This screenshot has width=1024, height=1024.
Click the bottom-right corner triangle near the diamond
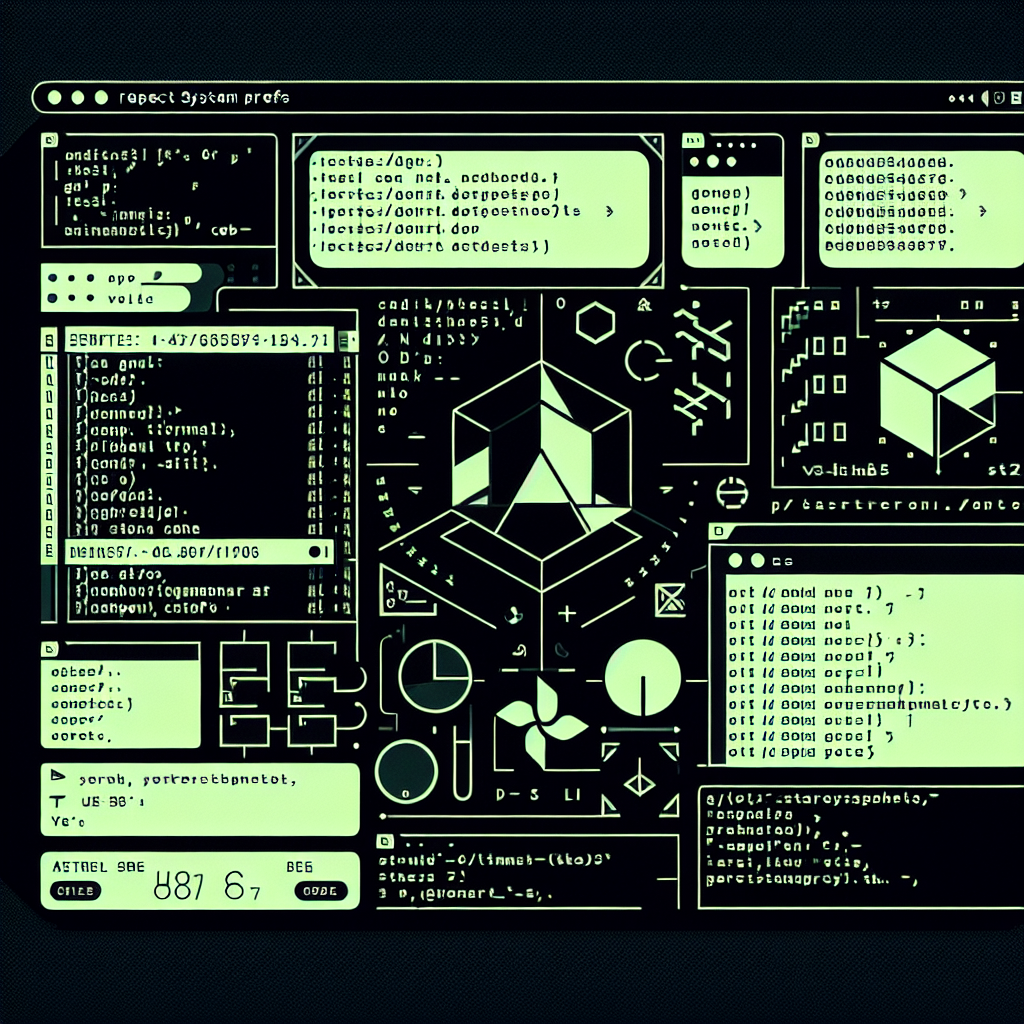669,806
